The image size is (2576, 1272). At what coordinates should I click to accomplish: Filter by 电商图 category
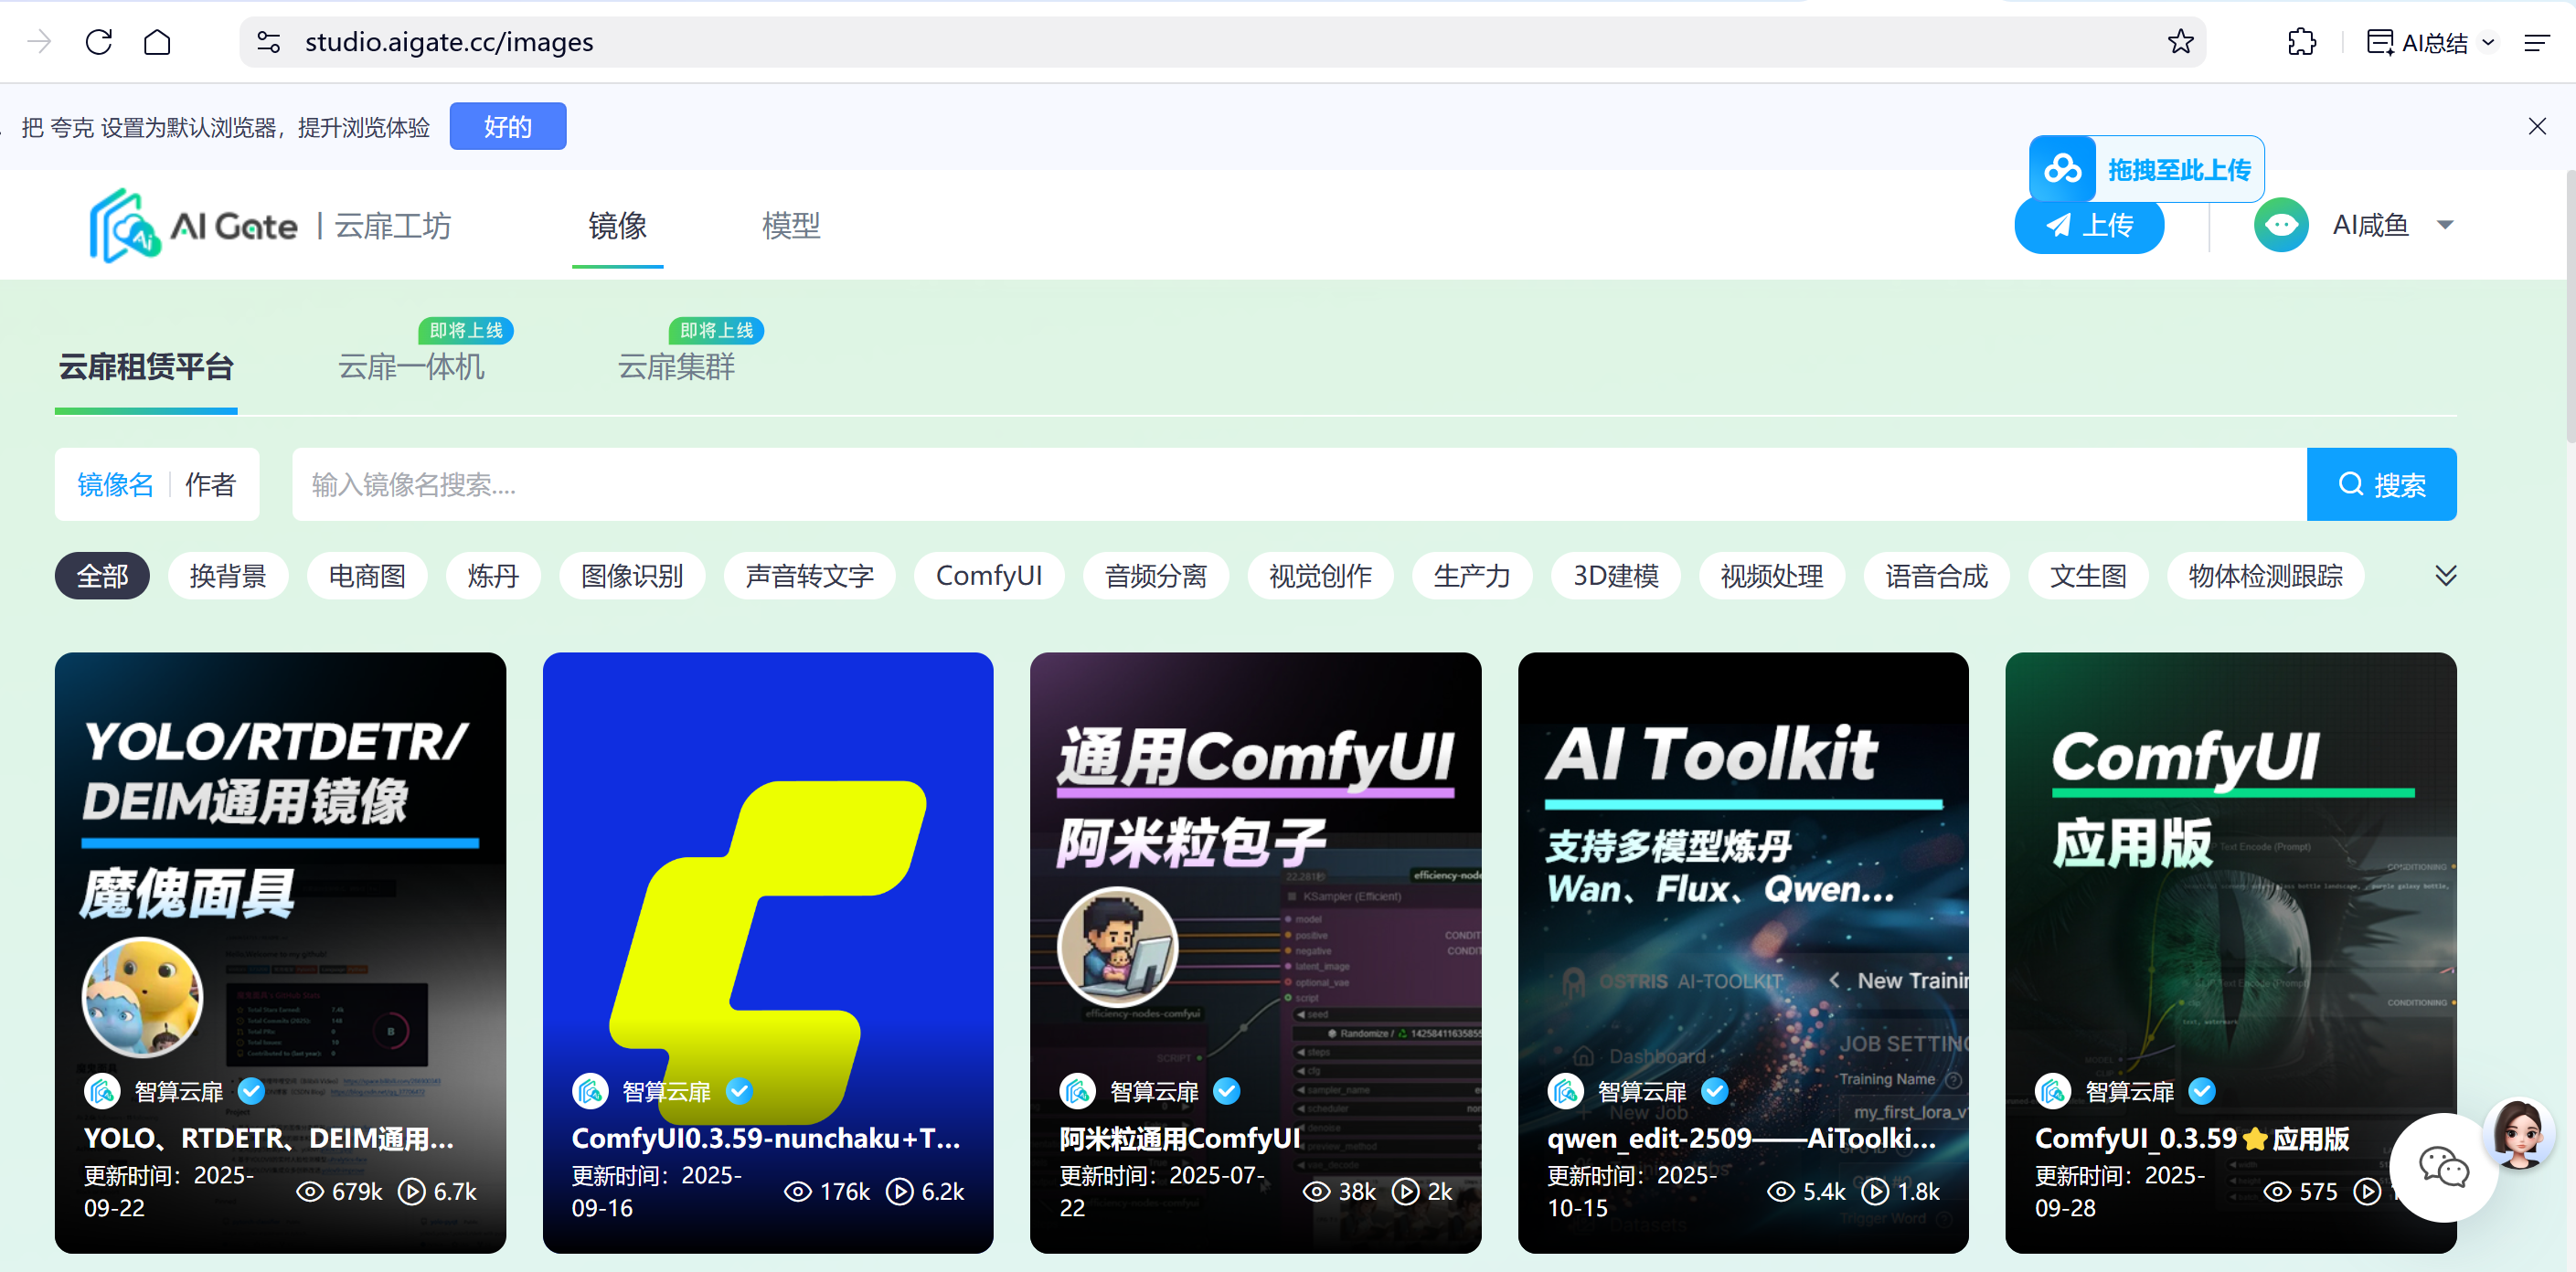(x=367, y=576)
